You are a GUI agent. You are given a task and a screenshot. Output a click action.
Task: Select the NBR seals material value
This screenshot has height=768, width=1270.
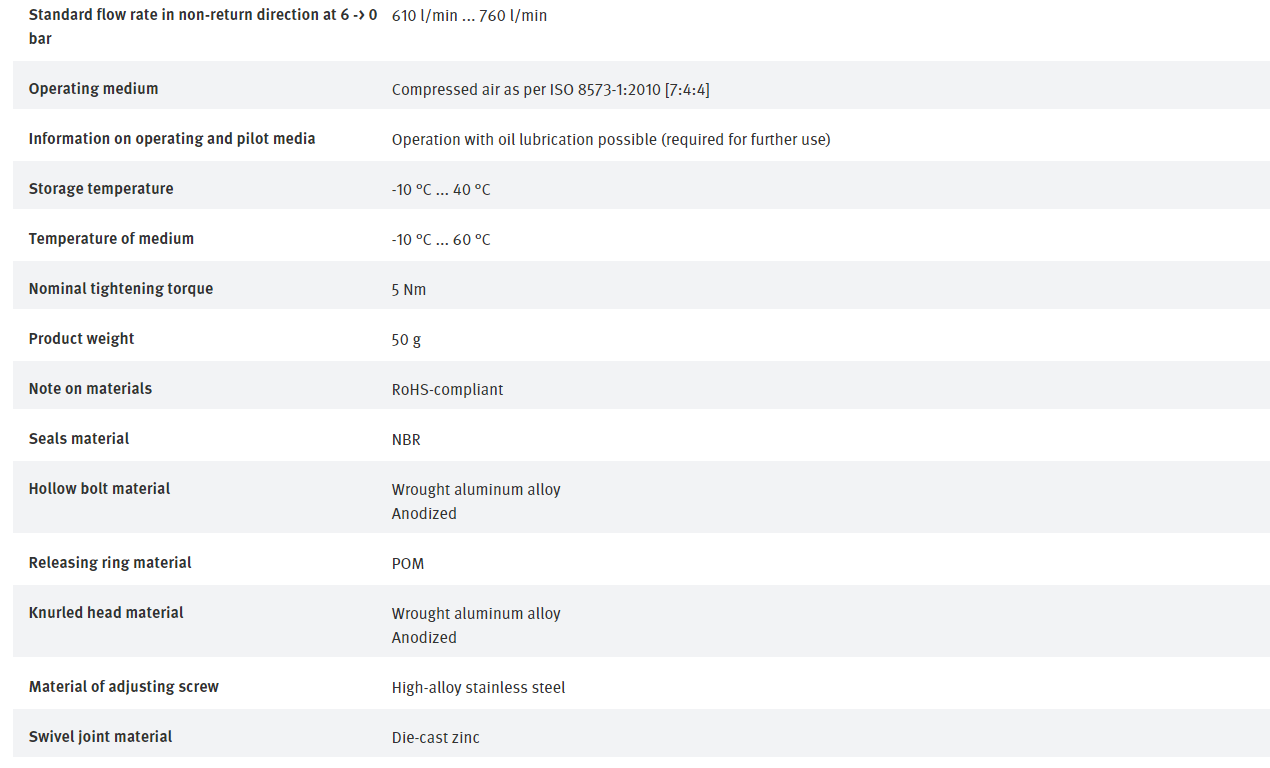point(406,440)
